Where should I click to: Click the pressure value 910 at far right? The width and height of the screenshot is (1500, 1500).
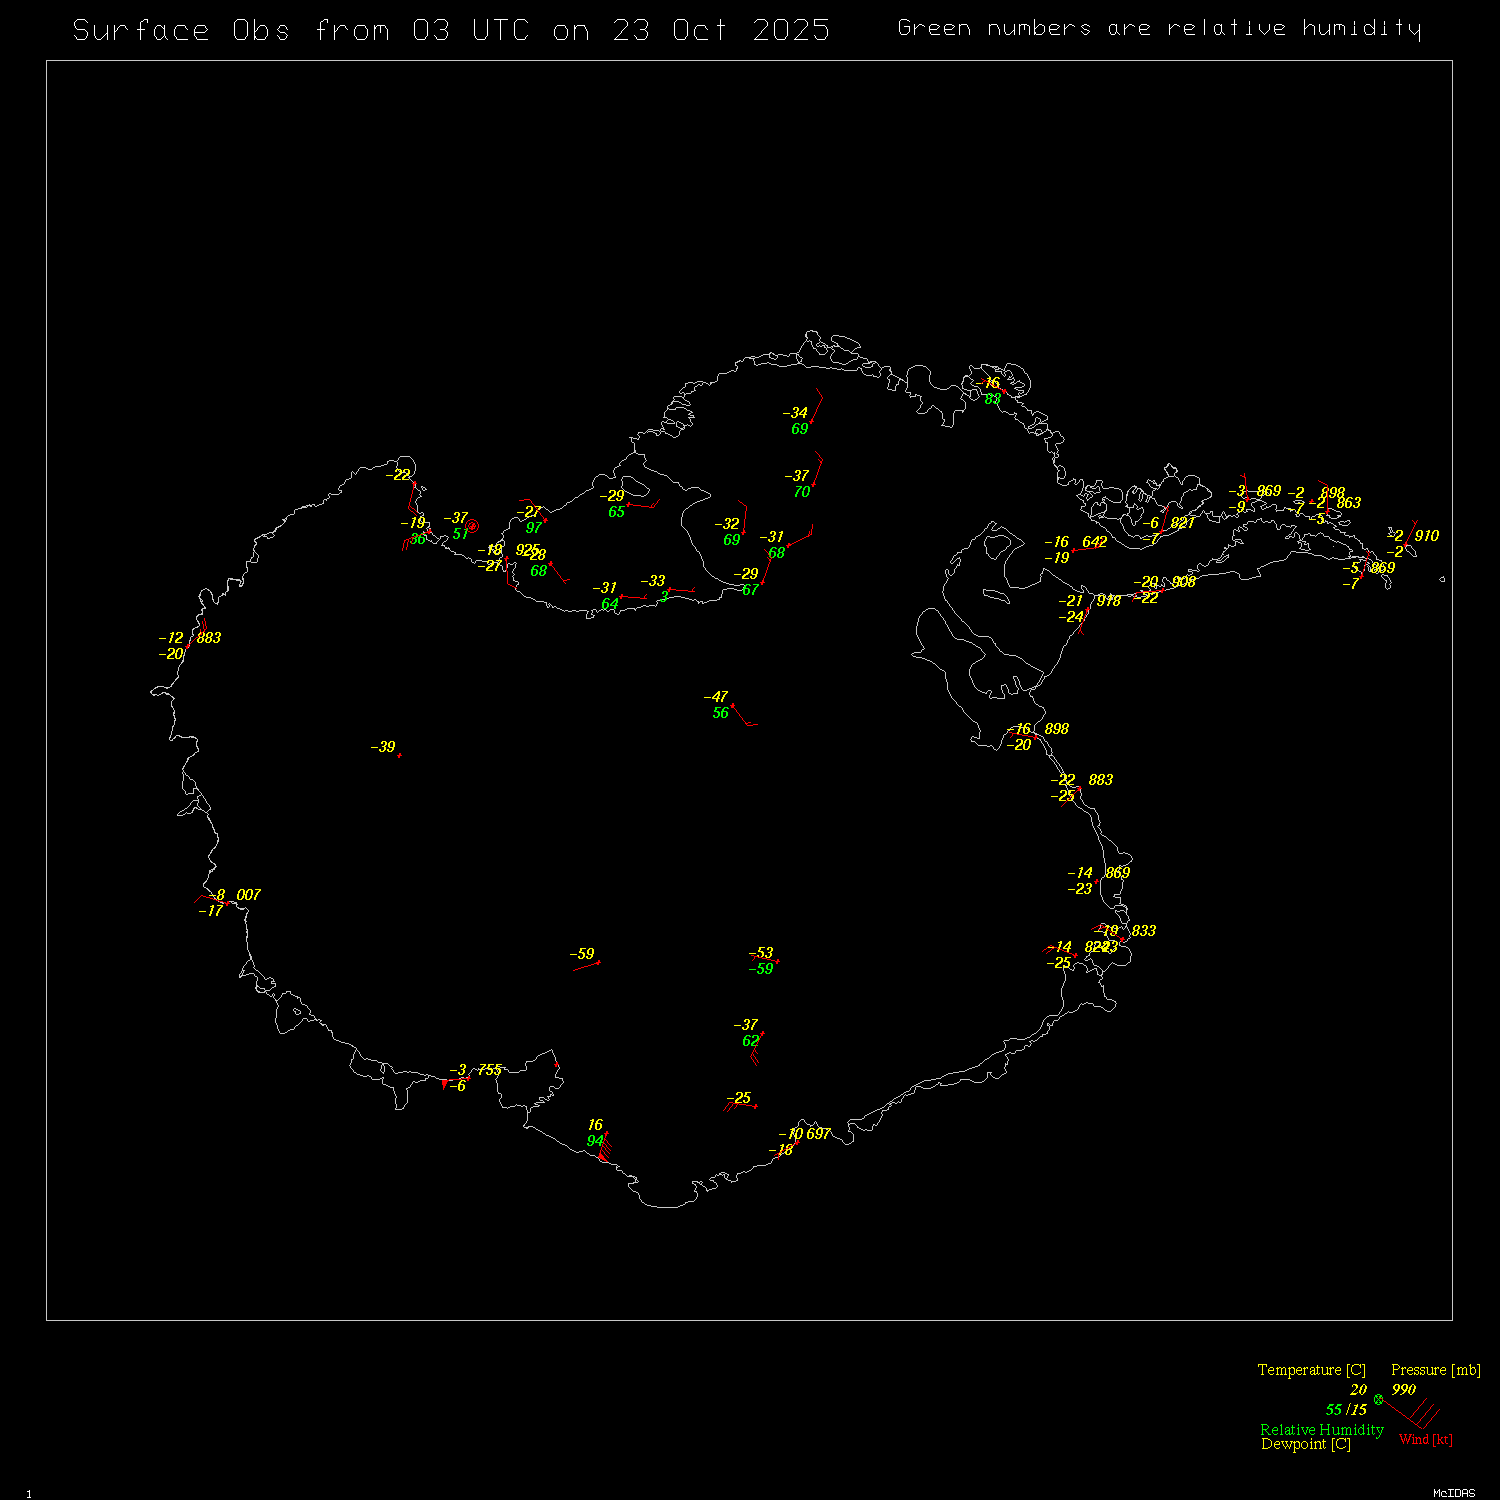pos(1426,536)
